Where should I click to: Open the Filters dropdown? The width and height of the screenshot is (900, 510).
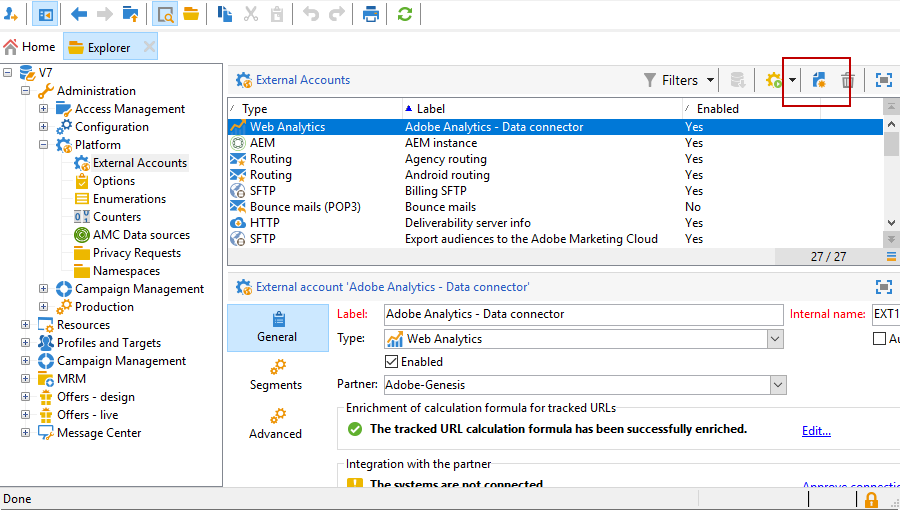point(679,80)
